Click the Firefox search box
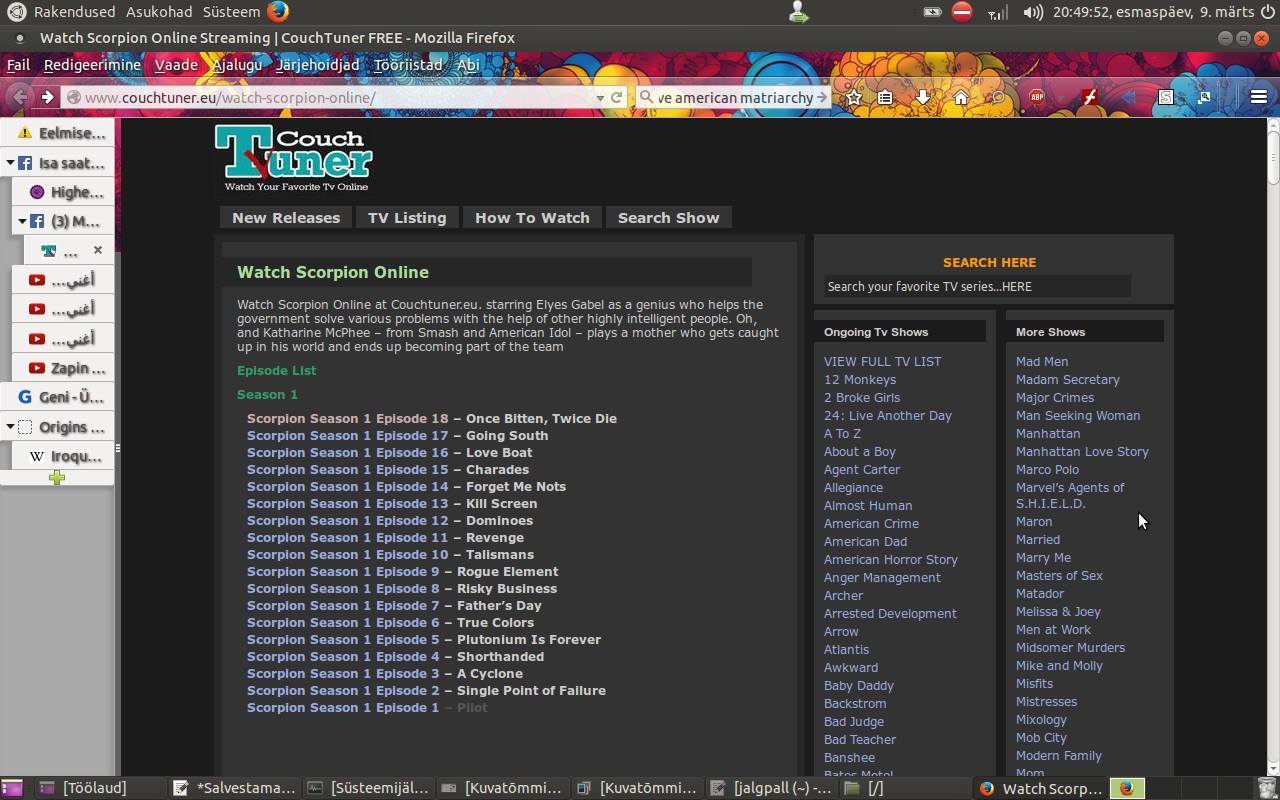This screenshot has height=800, width=1280. point(735,97)
